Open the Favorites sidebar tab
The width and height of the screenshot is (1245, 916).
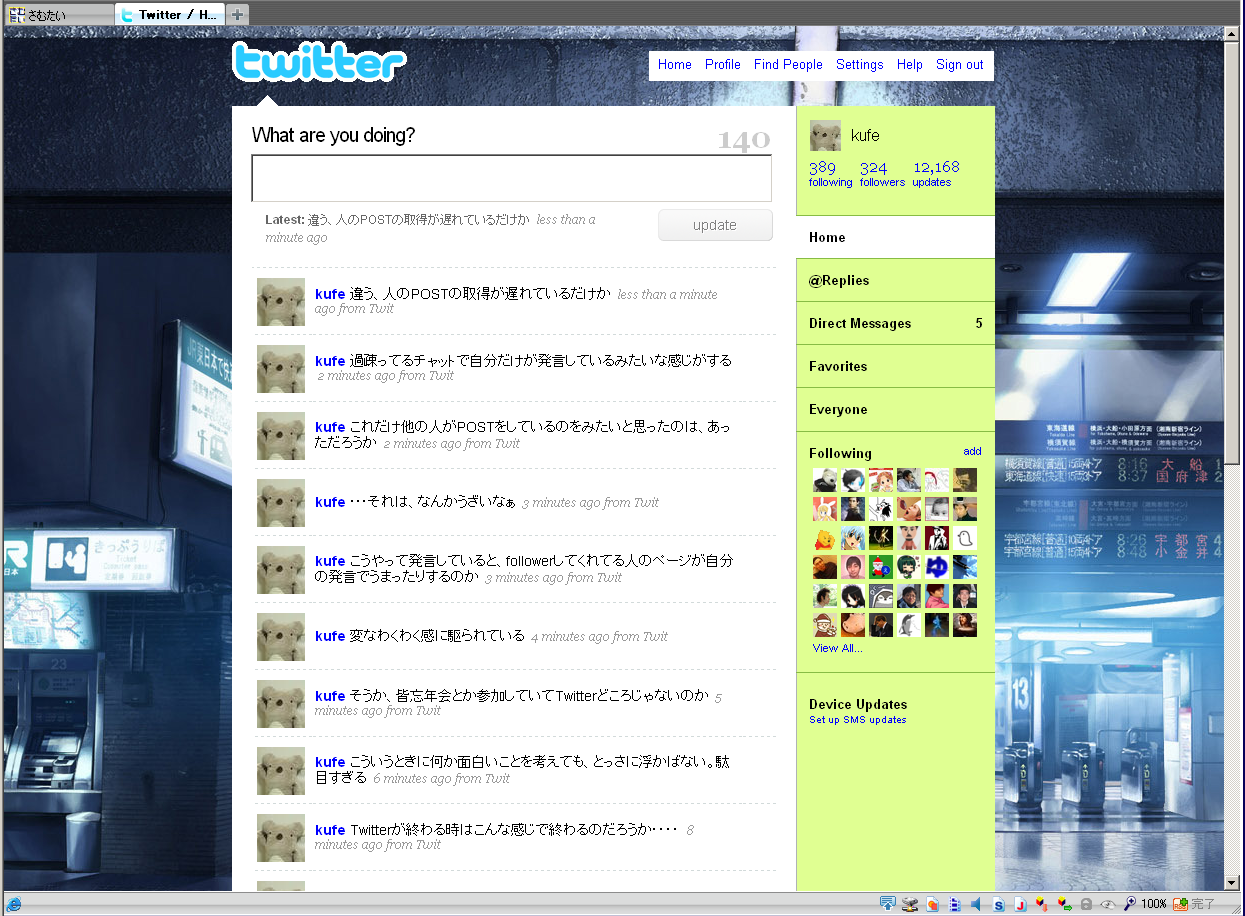point(895,366)
